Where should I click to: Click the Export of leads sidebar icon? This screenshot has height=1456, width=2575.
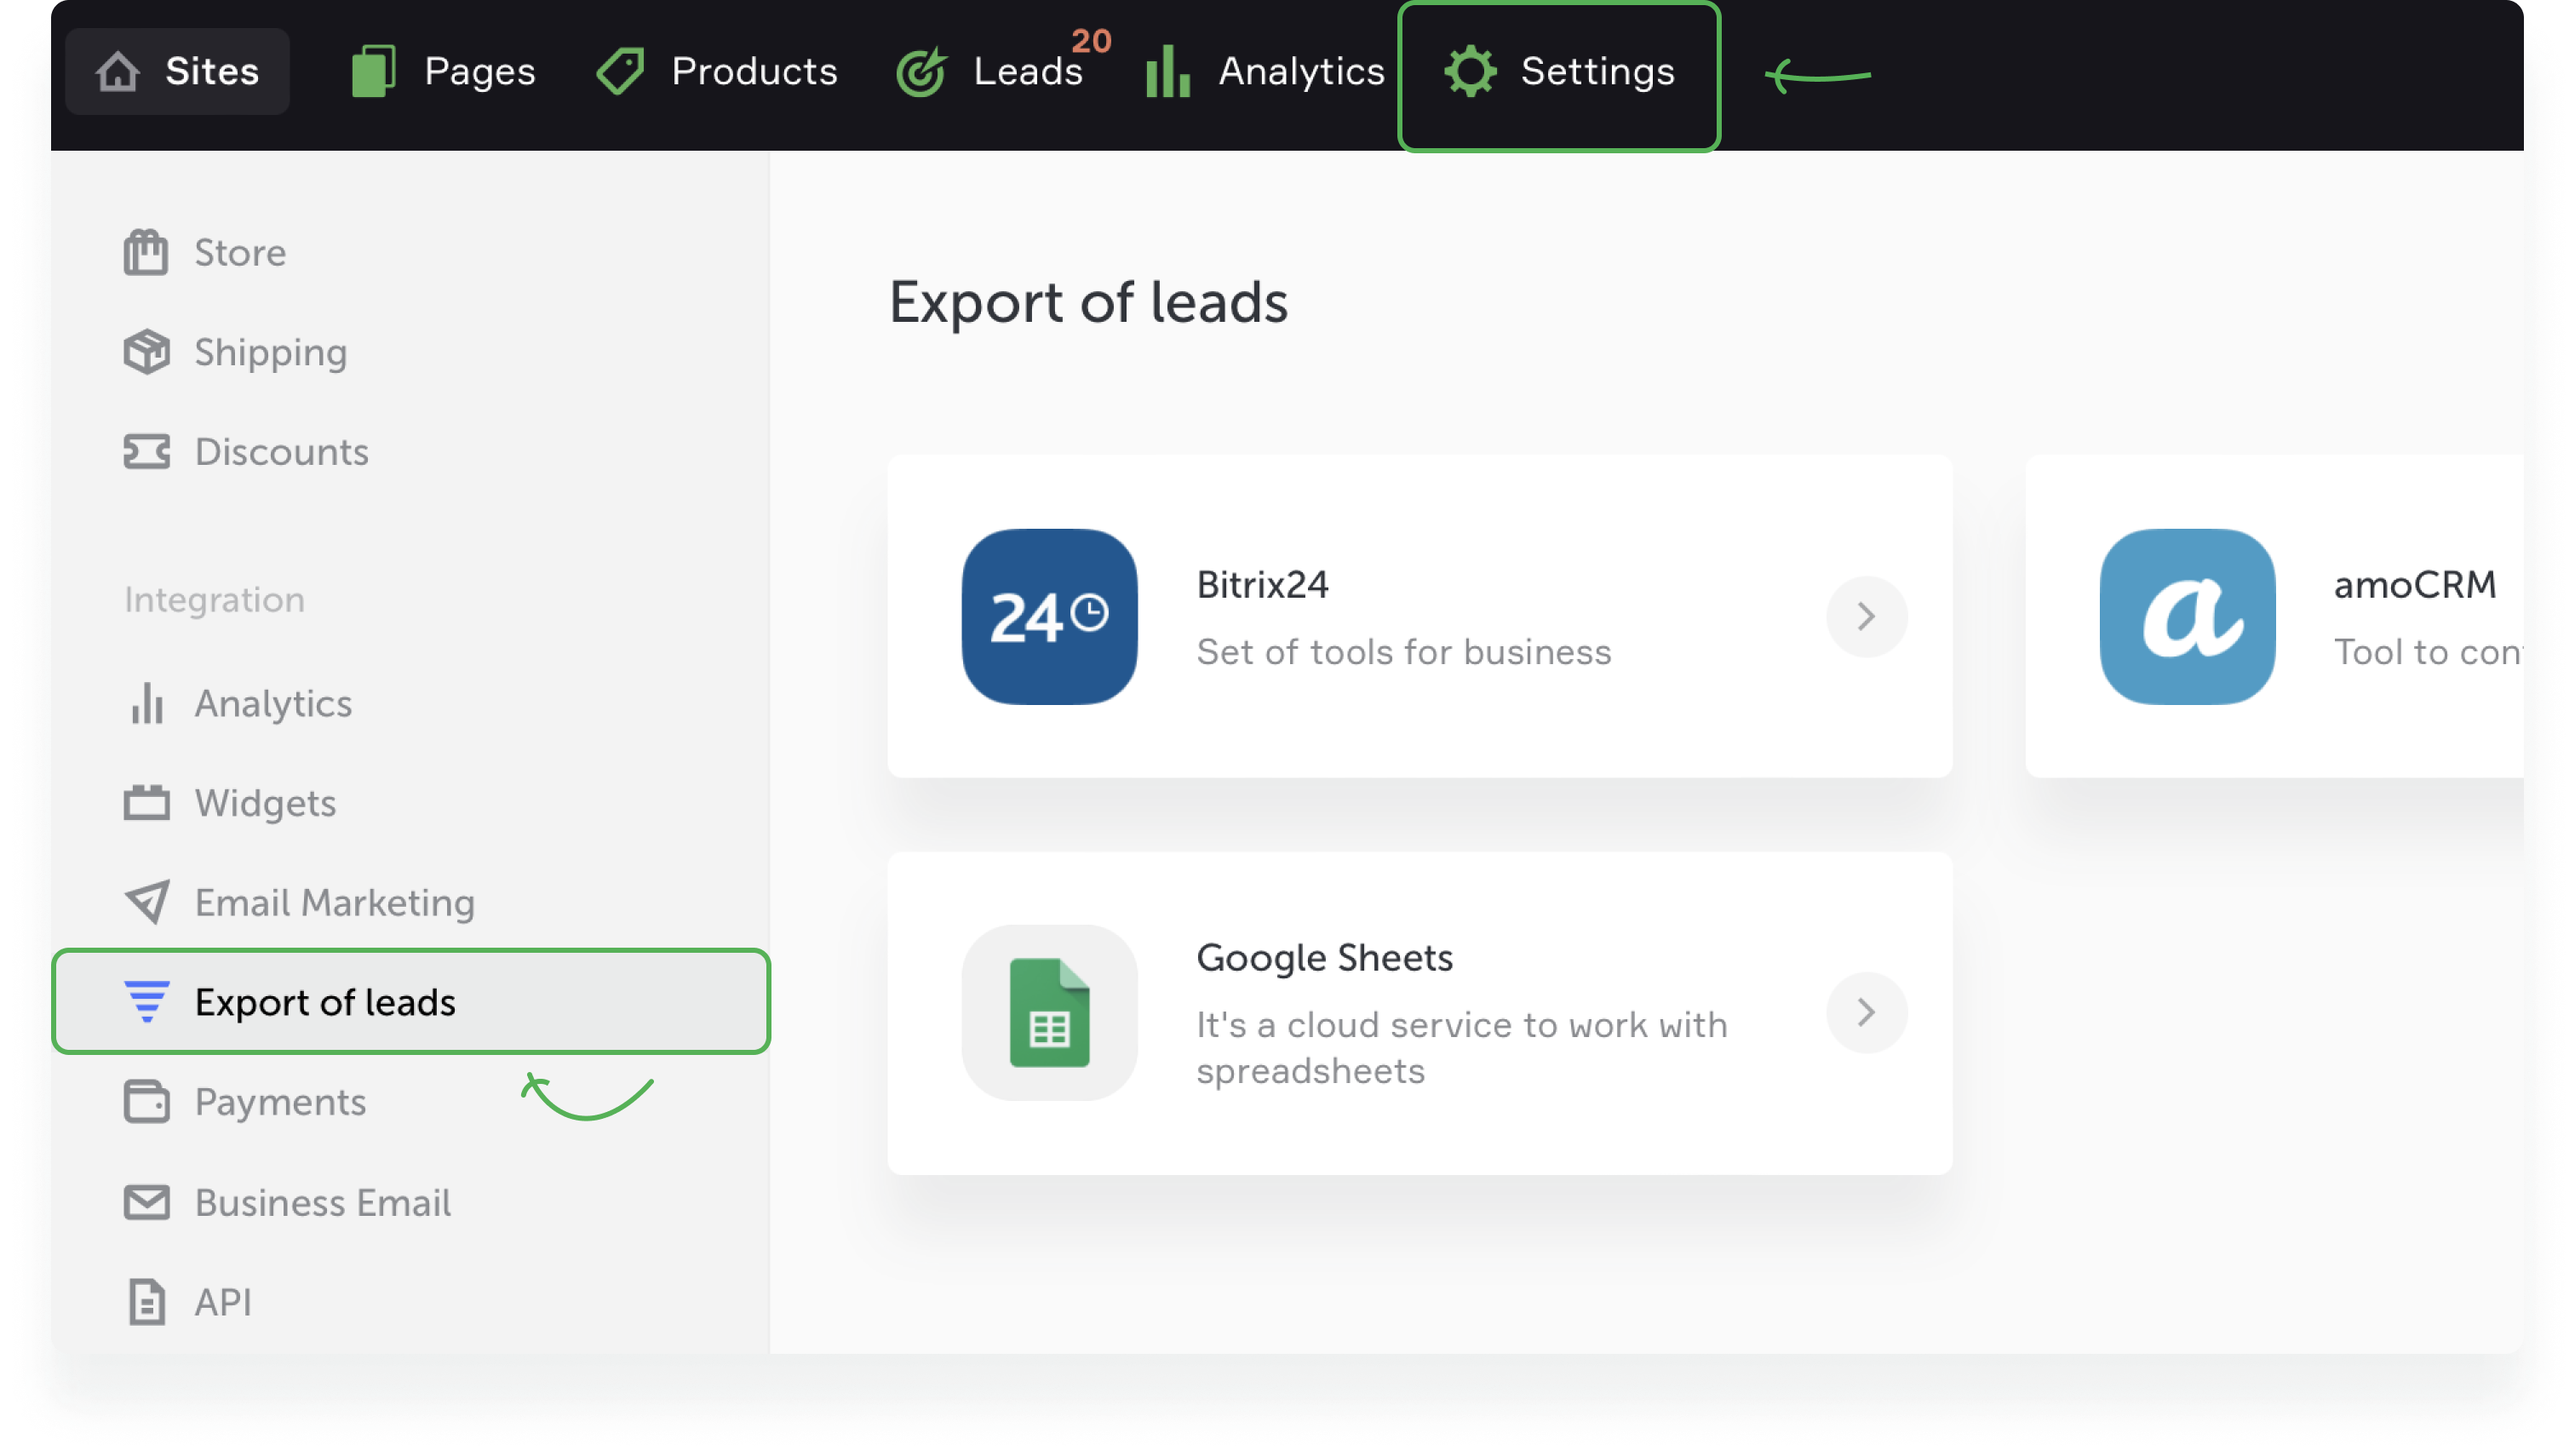(145, 1001)
